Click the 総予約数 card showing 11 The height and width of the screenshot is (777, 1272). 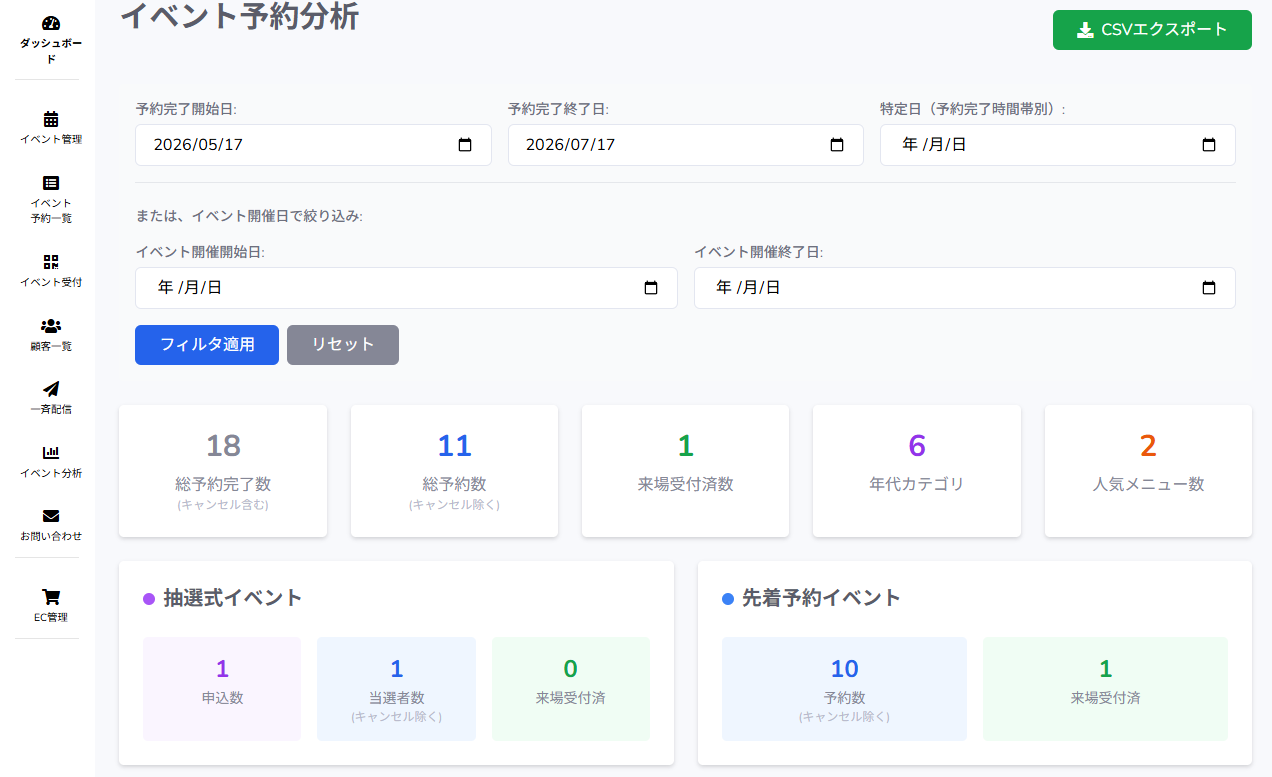click(x=454, y=471)
